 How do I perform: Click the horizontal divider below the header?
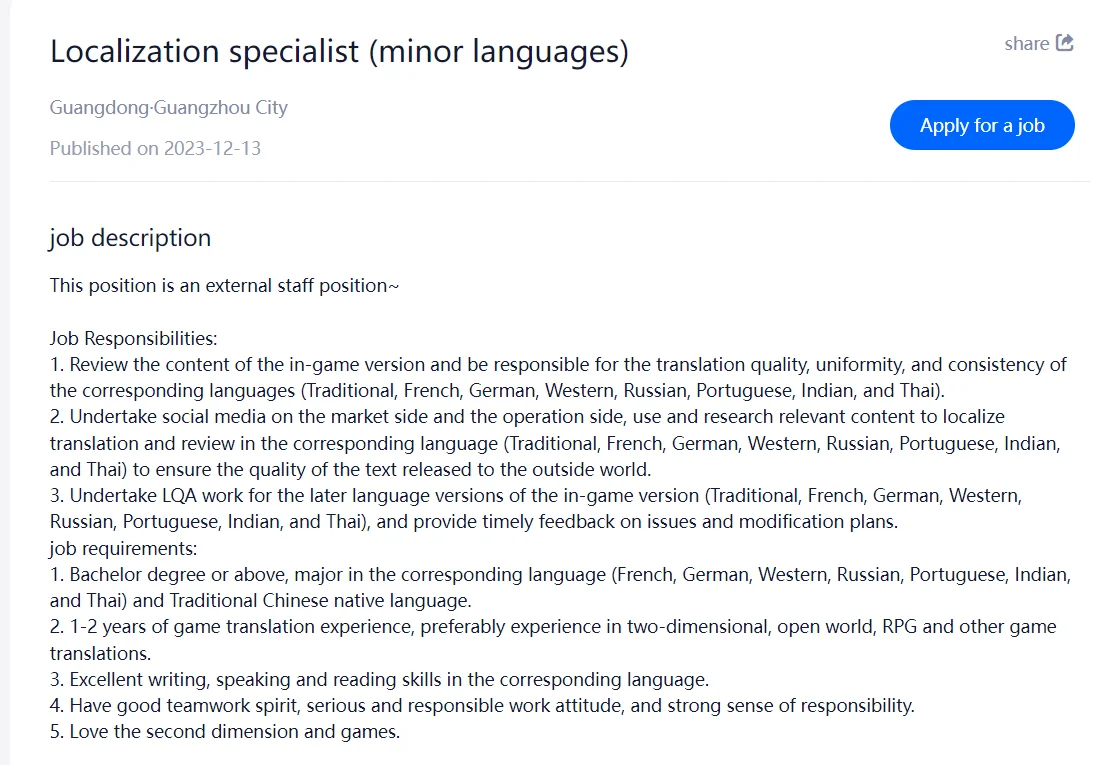point(570,182)
